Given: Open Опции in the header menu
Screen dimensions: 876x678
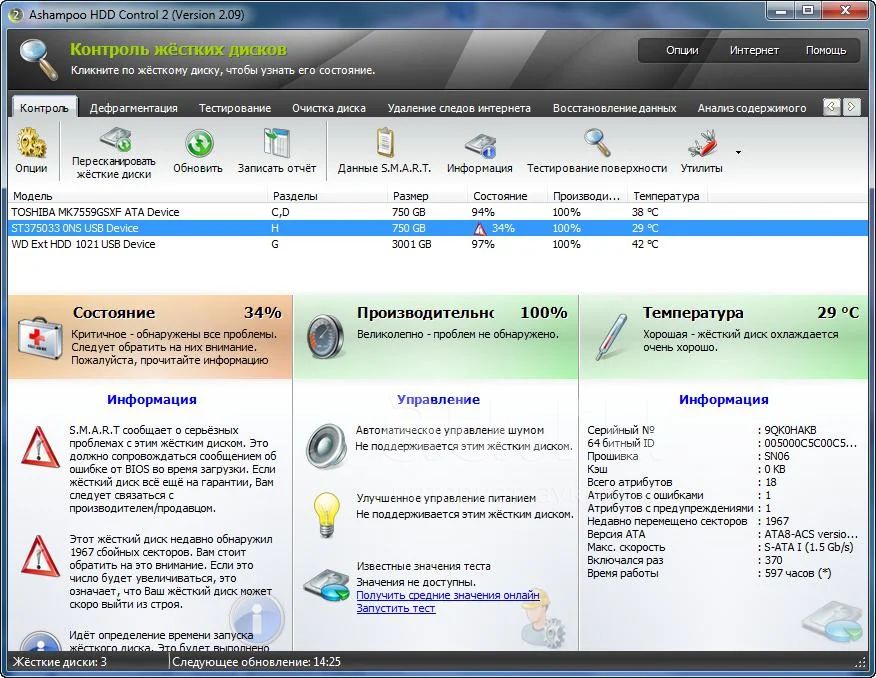Looking at the screenshot, I should pyautogui.click(x=682, y=50).
